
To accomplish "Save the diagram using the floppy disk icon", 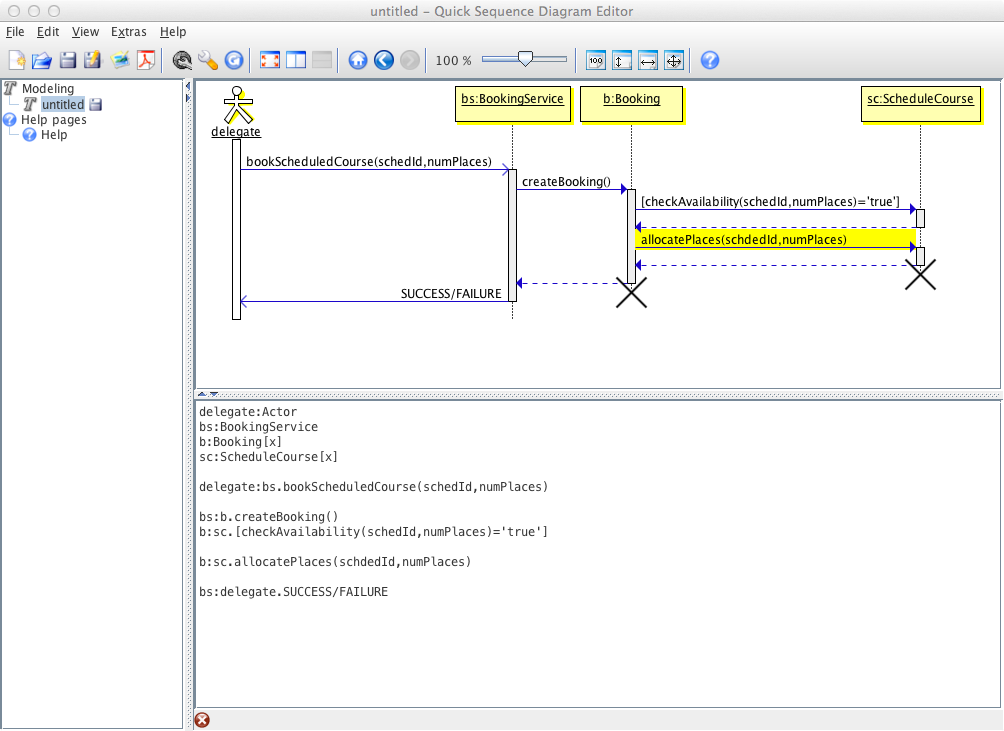I will pyautogui.click(x=68, y=61).
